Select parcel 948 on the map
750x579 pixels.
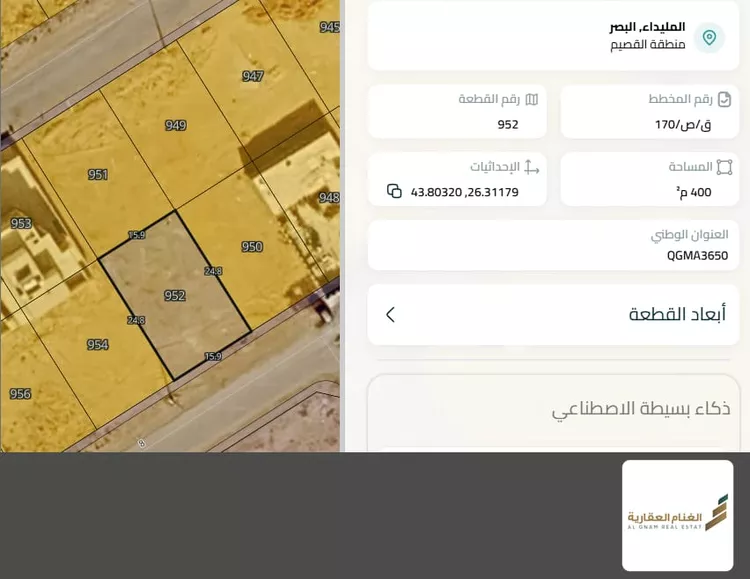(x=329, y=197)
